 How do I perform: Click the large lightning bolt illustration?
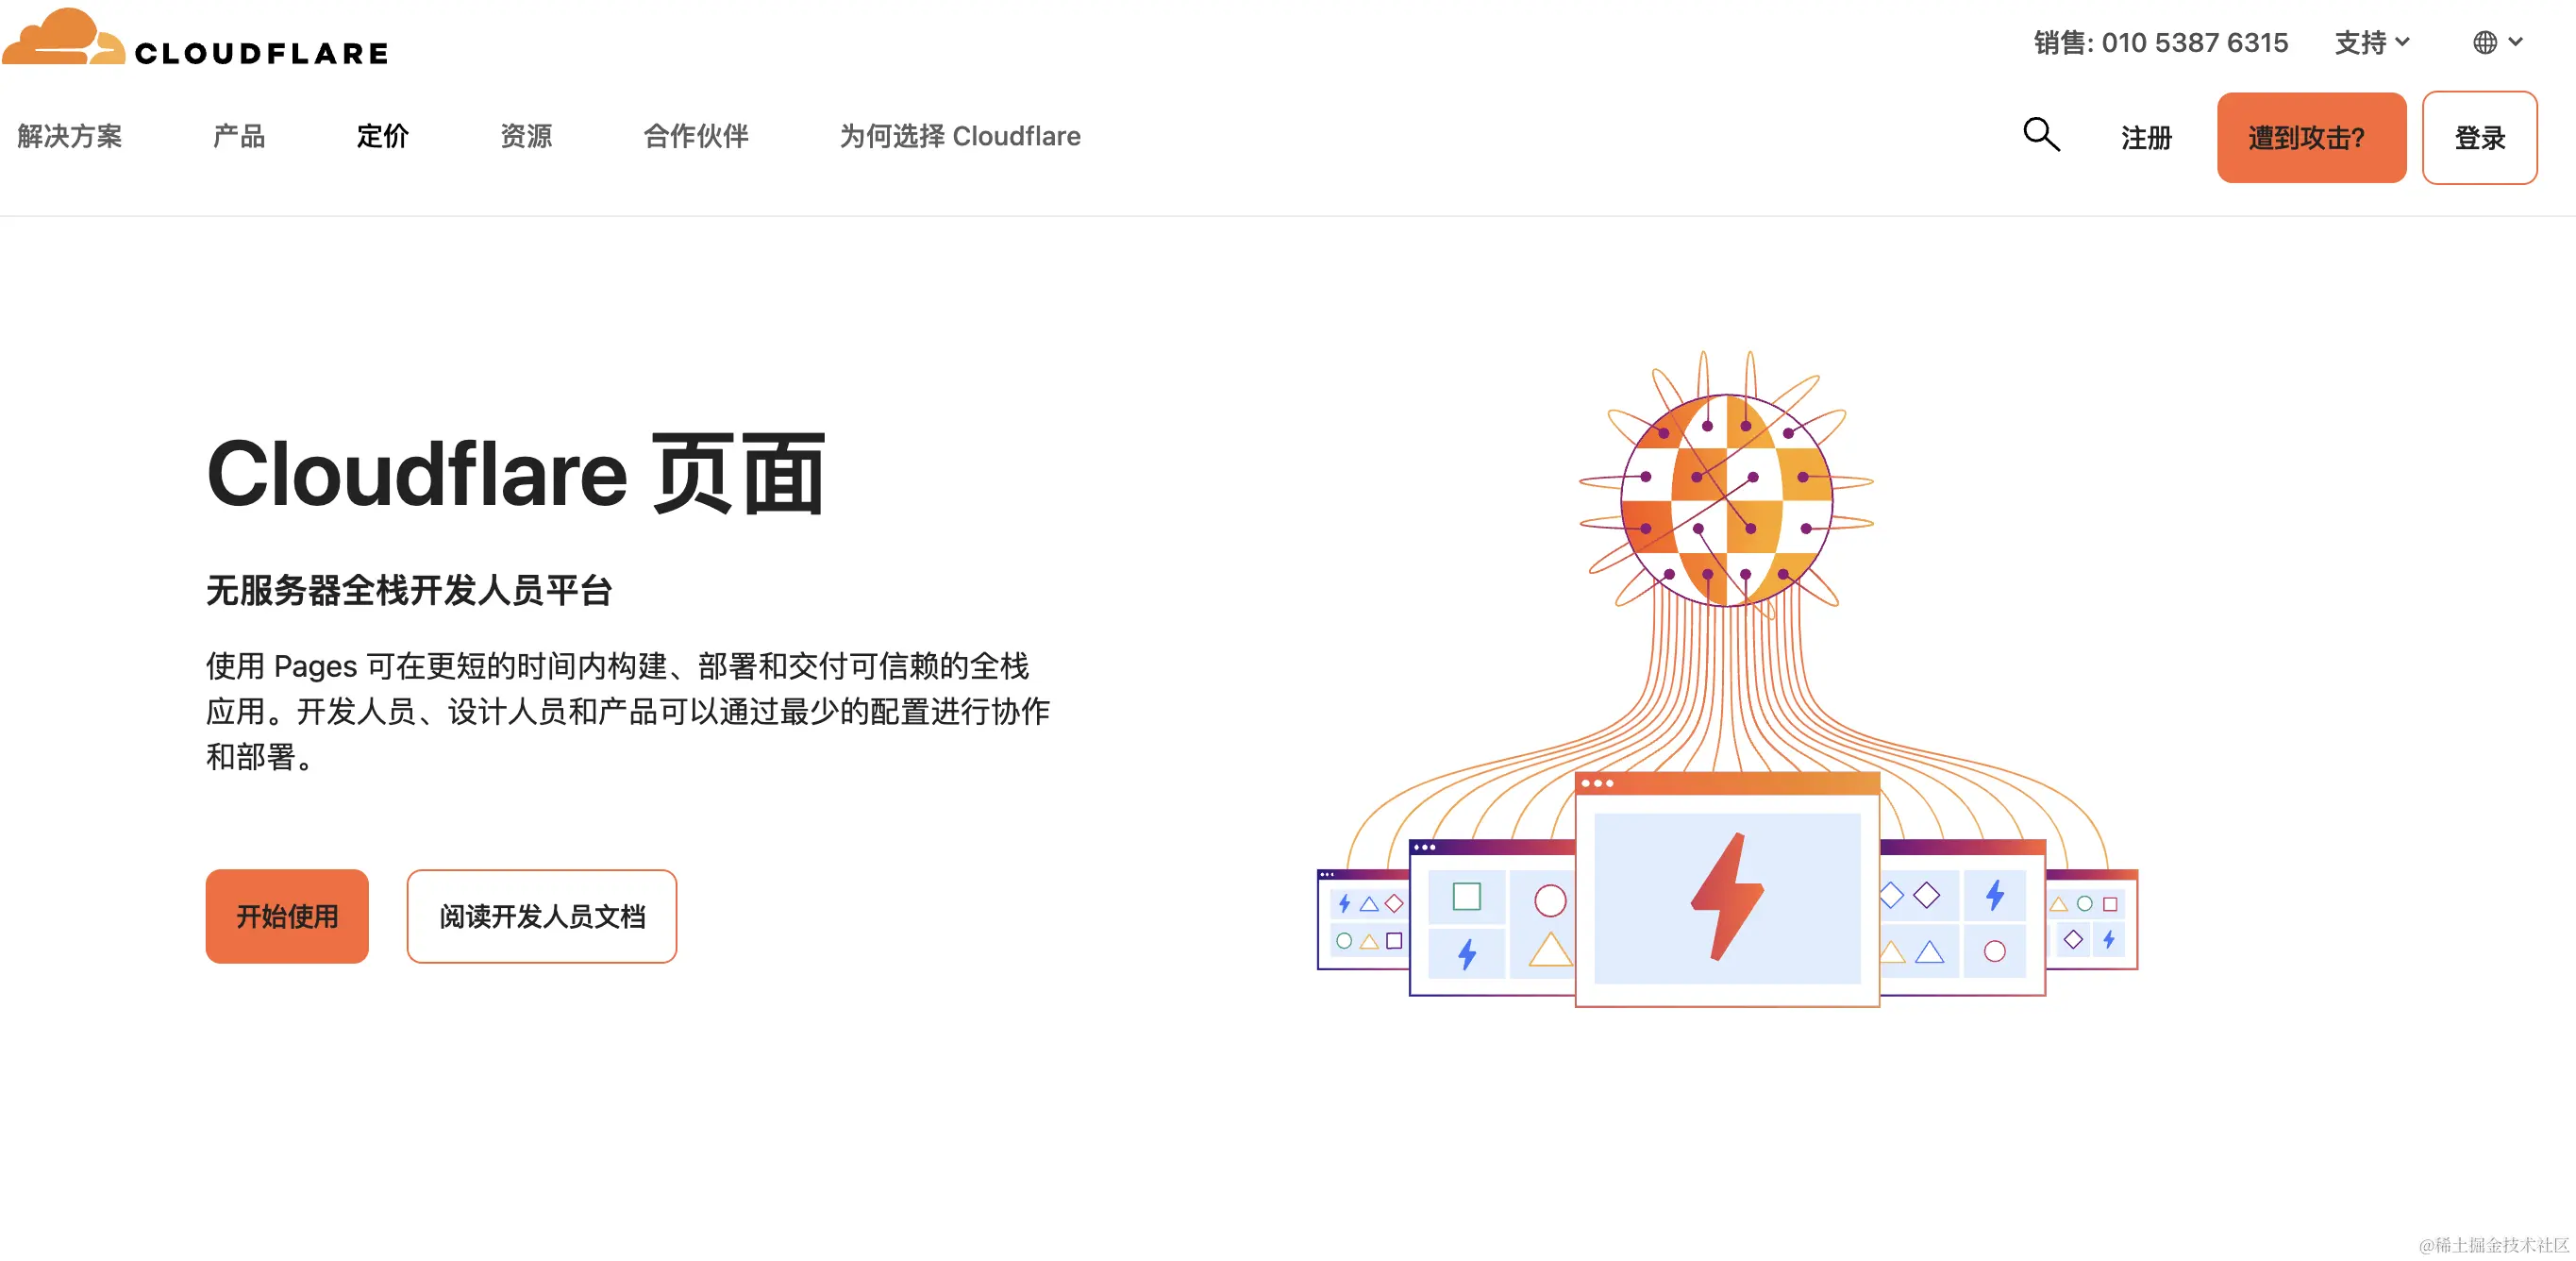click(1727, 897)
